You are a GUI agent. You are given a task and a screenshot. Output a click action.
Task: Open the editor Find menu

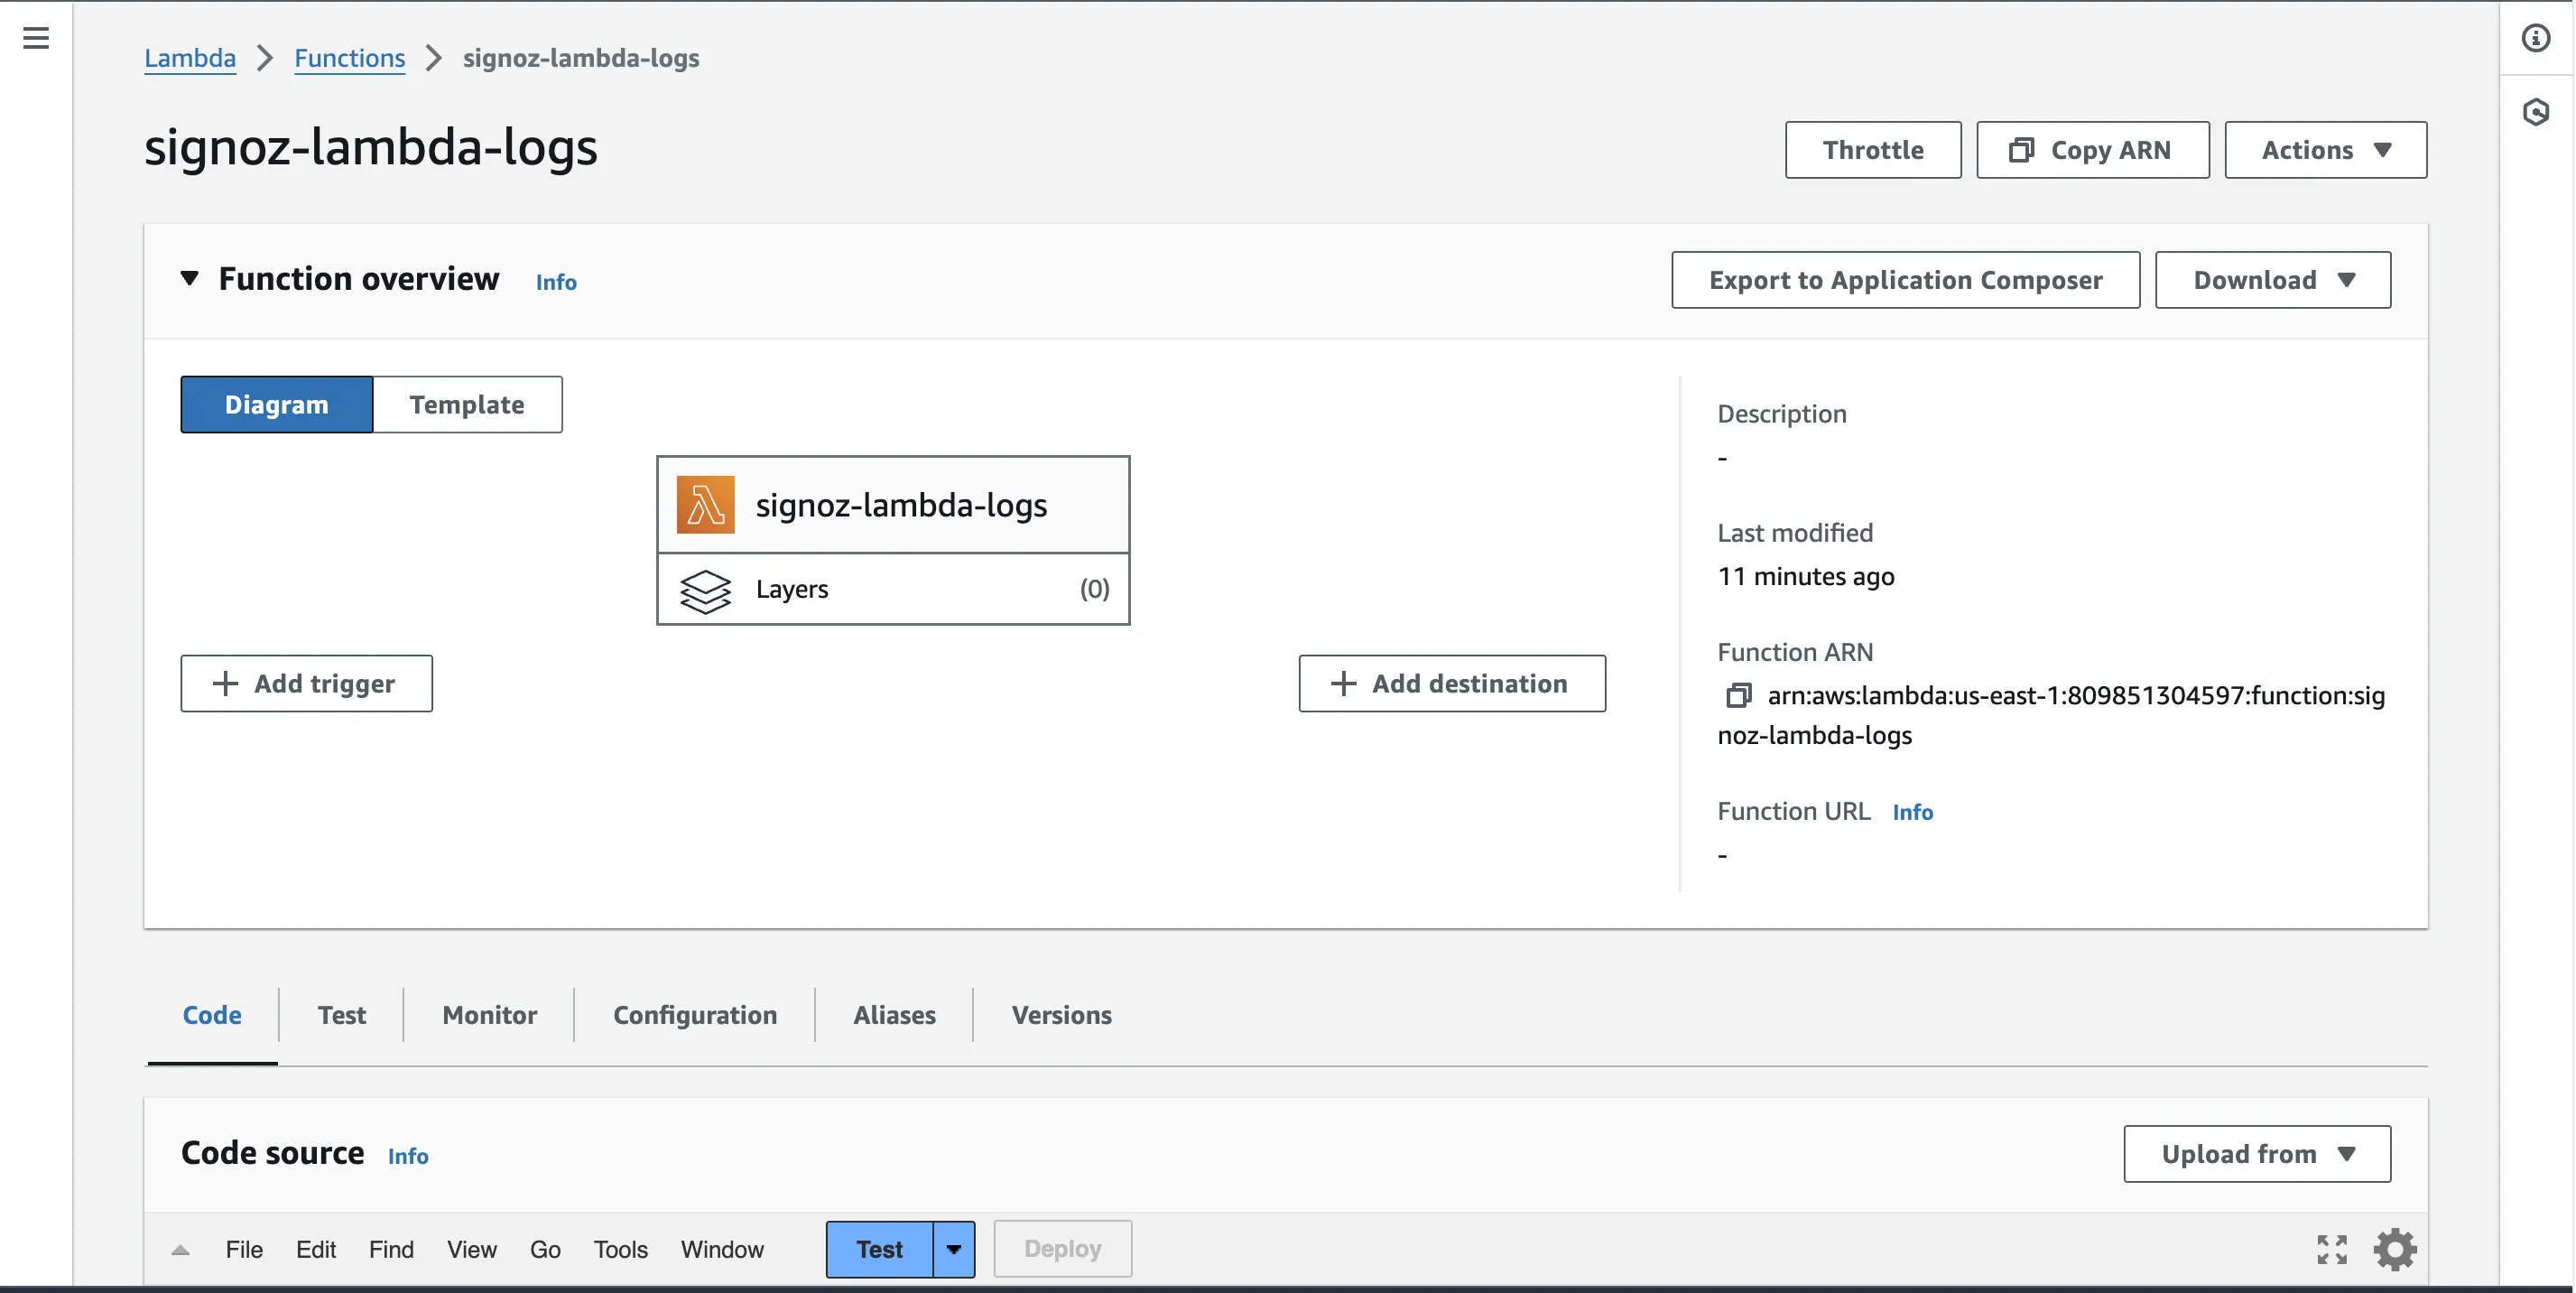(x=391, y=1249)
